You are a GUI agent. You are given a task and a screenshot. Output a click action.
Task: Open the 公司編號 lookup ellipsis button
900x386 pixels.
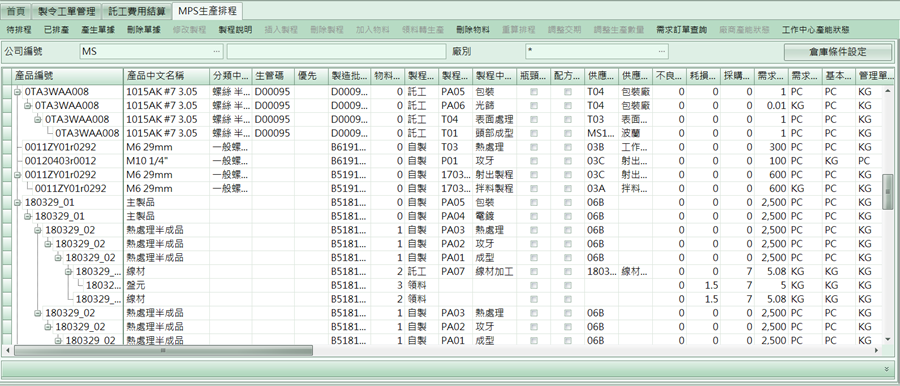coord(216,52)
